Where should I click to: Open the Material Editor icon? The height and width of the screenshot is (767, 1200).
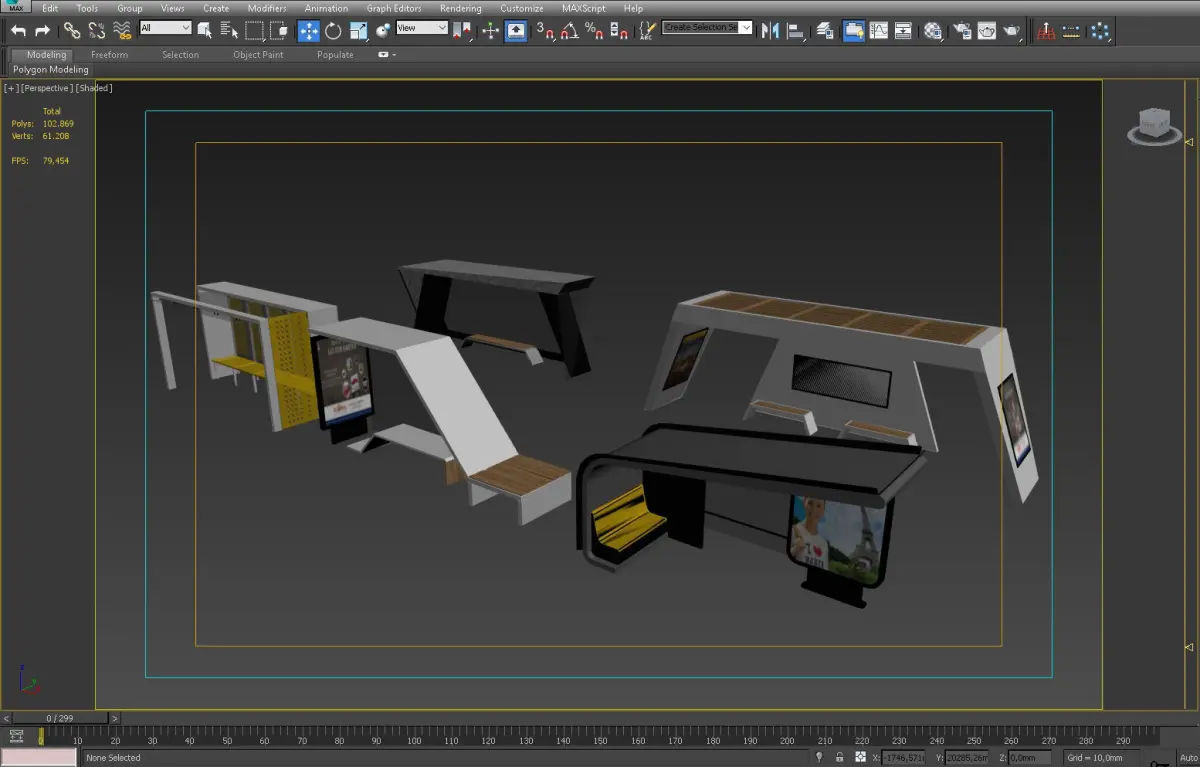pyautogui.click(x=933, y=31)
